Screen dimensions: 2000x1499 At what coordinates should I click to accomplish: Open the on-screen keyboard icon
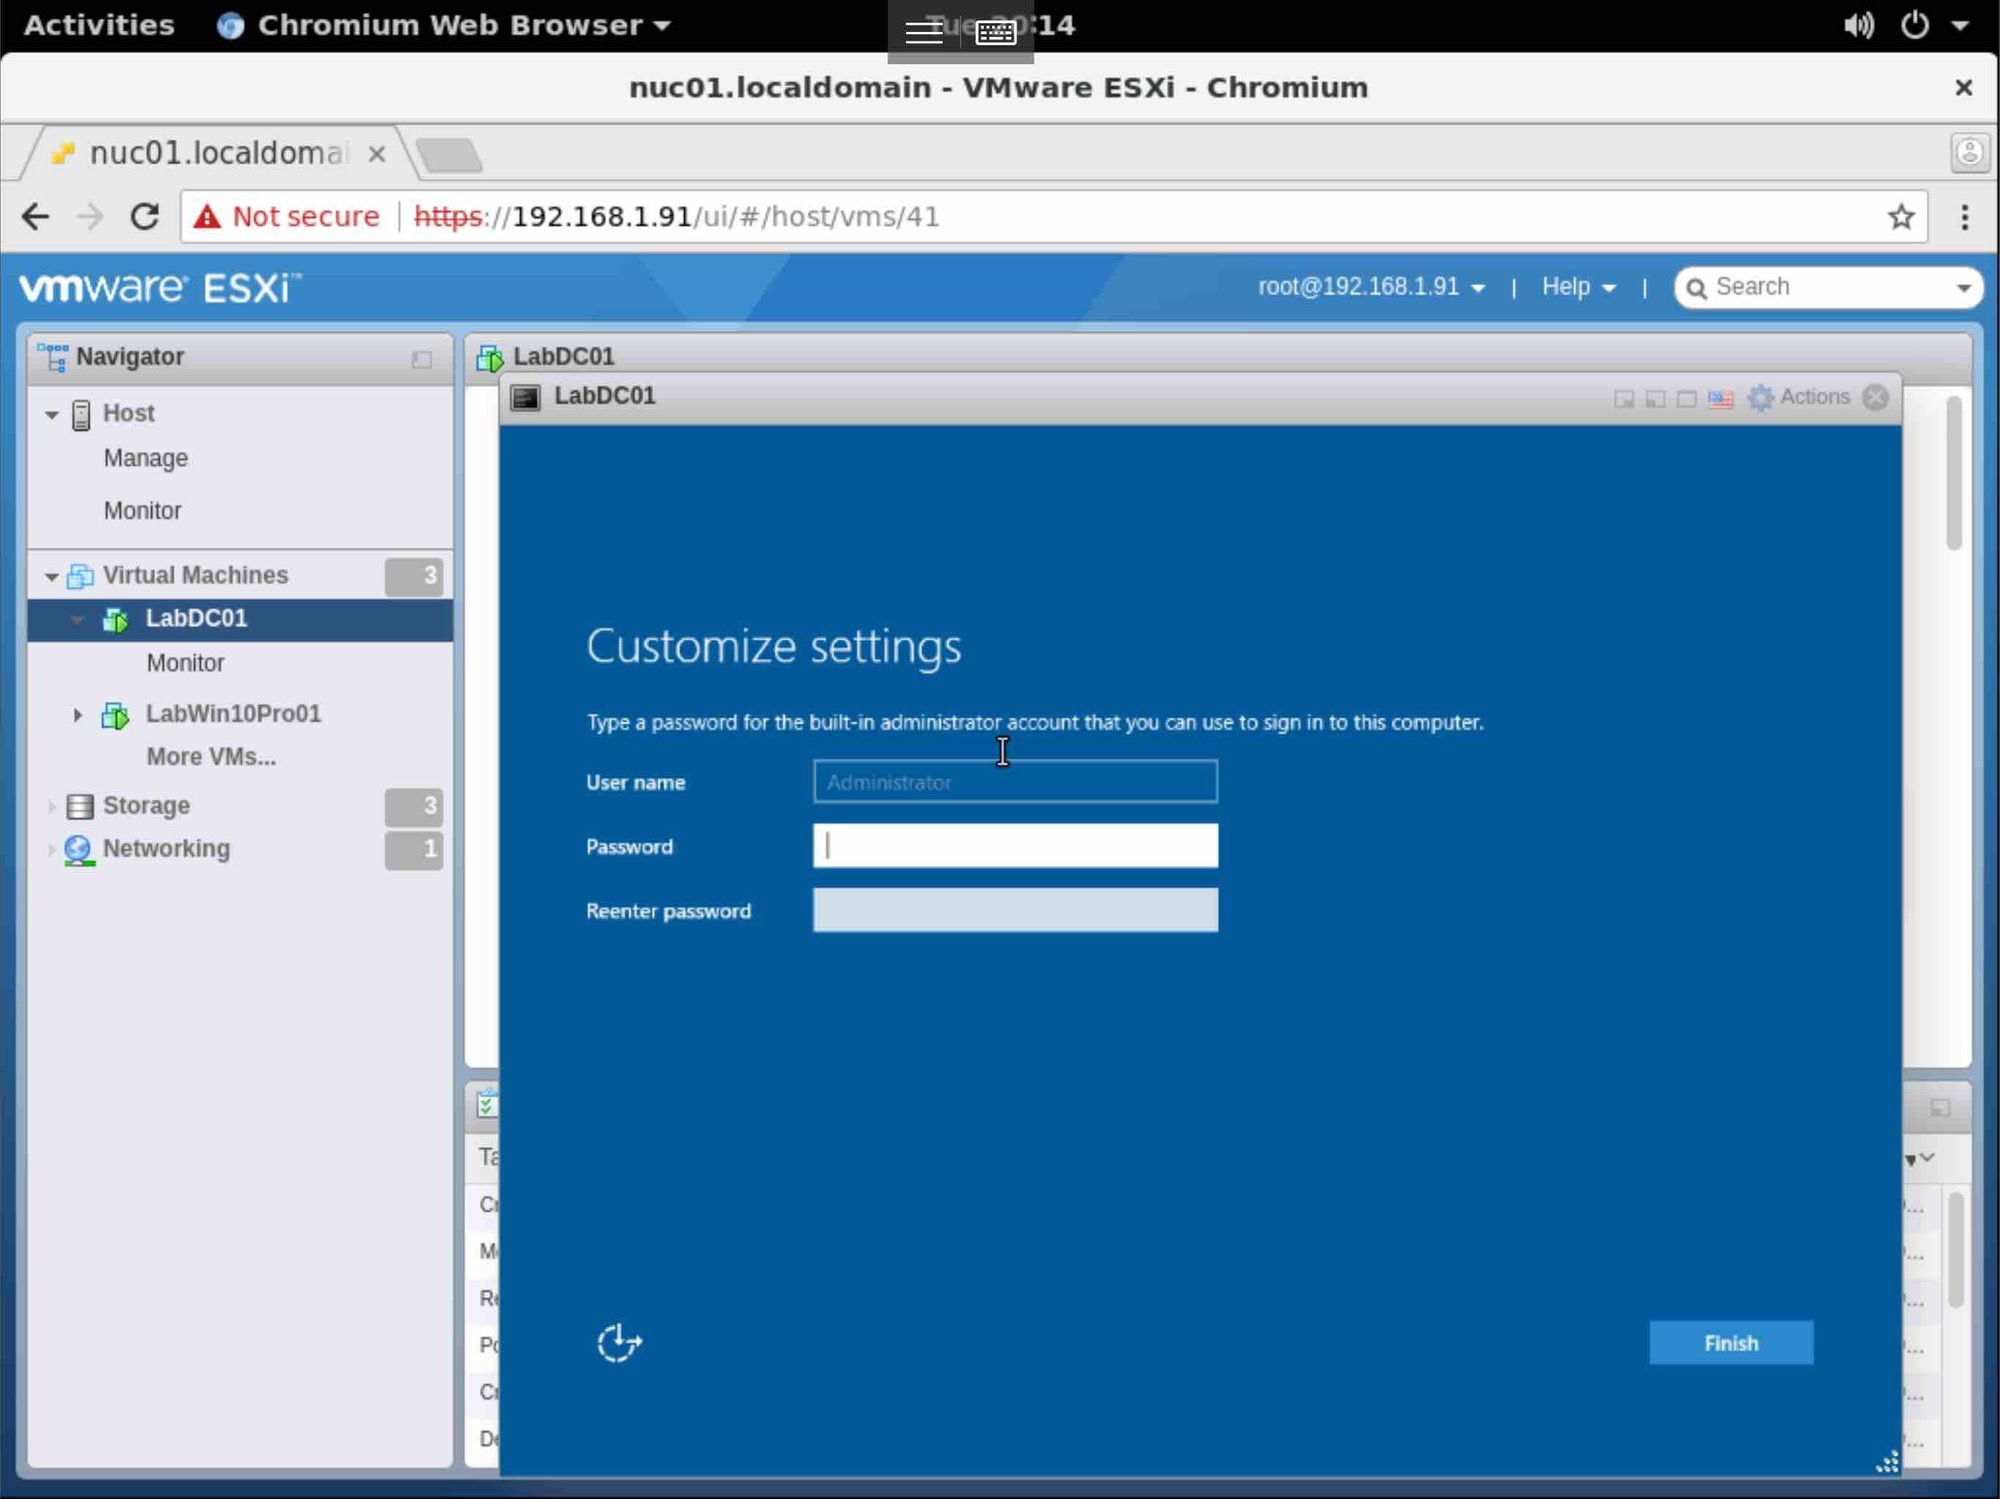(996, 32)
